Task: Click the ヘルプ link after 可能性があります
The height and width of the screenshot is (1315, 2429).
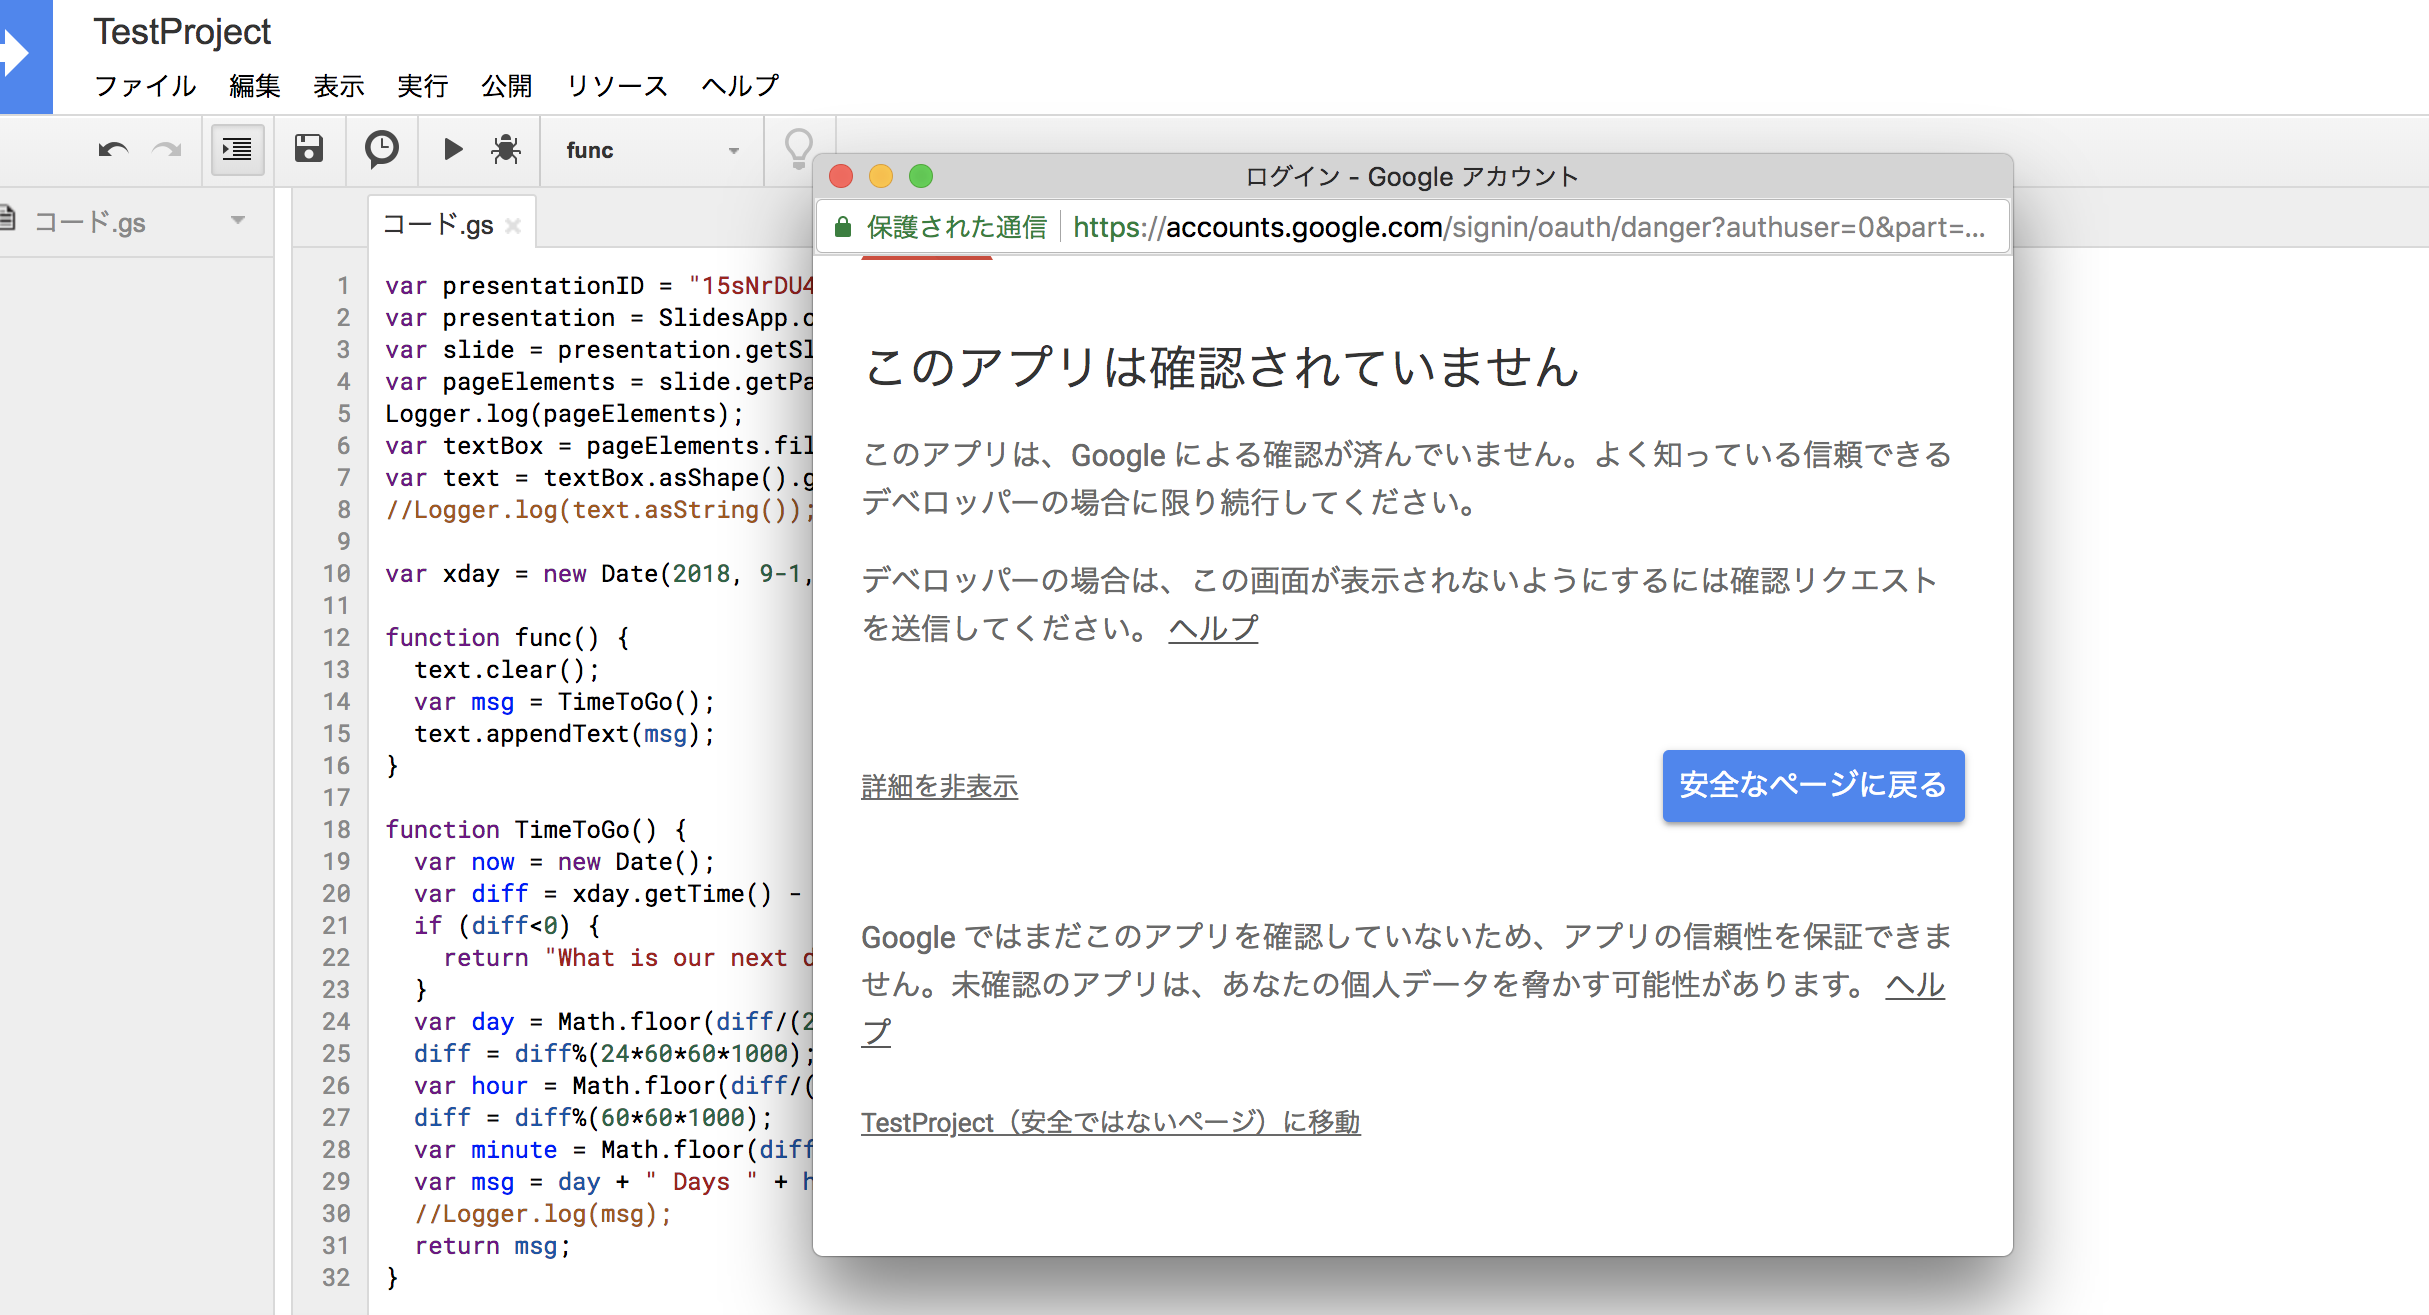Action: click(1915, 985)
